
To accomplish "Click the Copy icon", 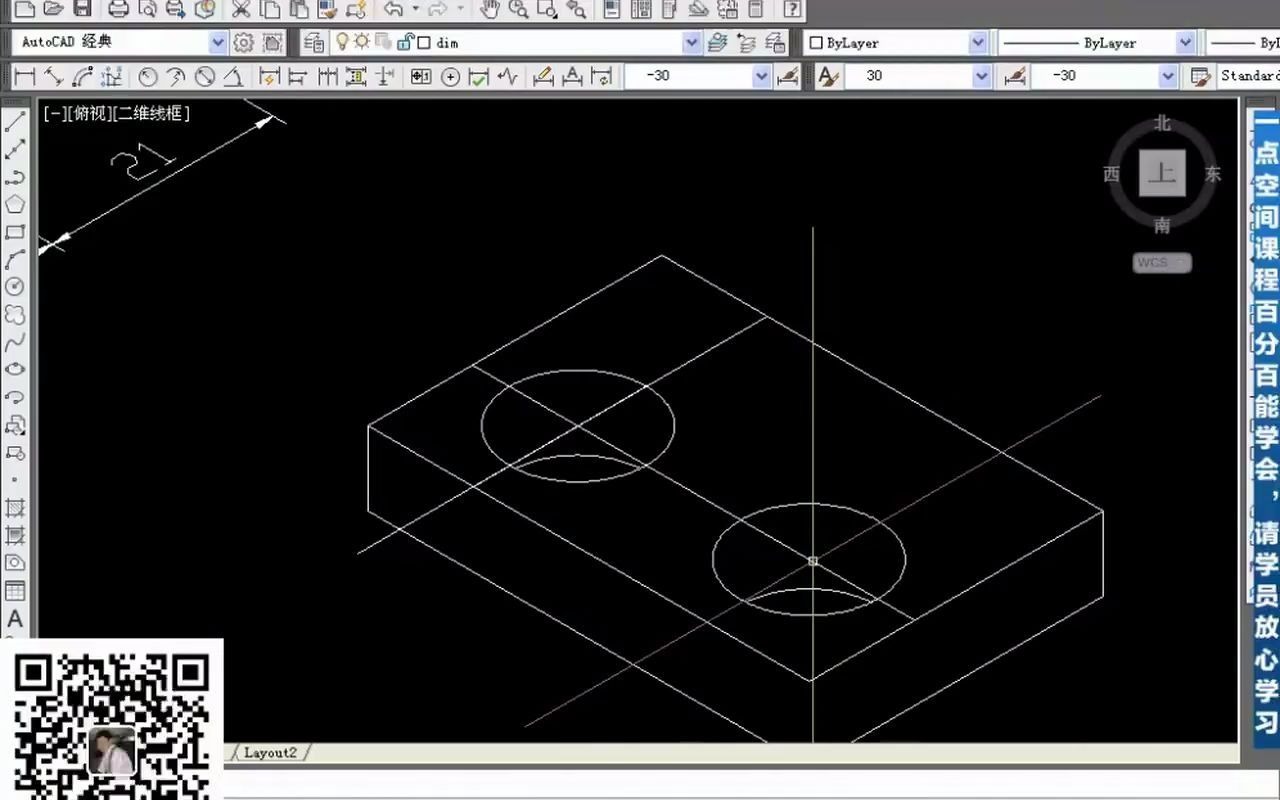I will click(x=270, y=10).
